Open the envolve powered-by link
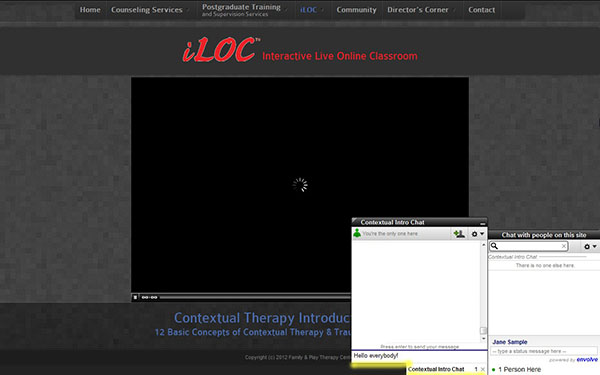600x375 pixels. tap(587, 360)
